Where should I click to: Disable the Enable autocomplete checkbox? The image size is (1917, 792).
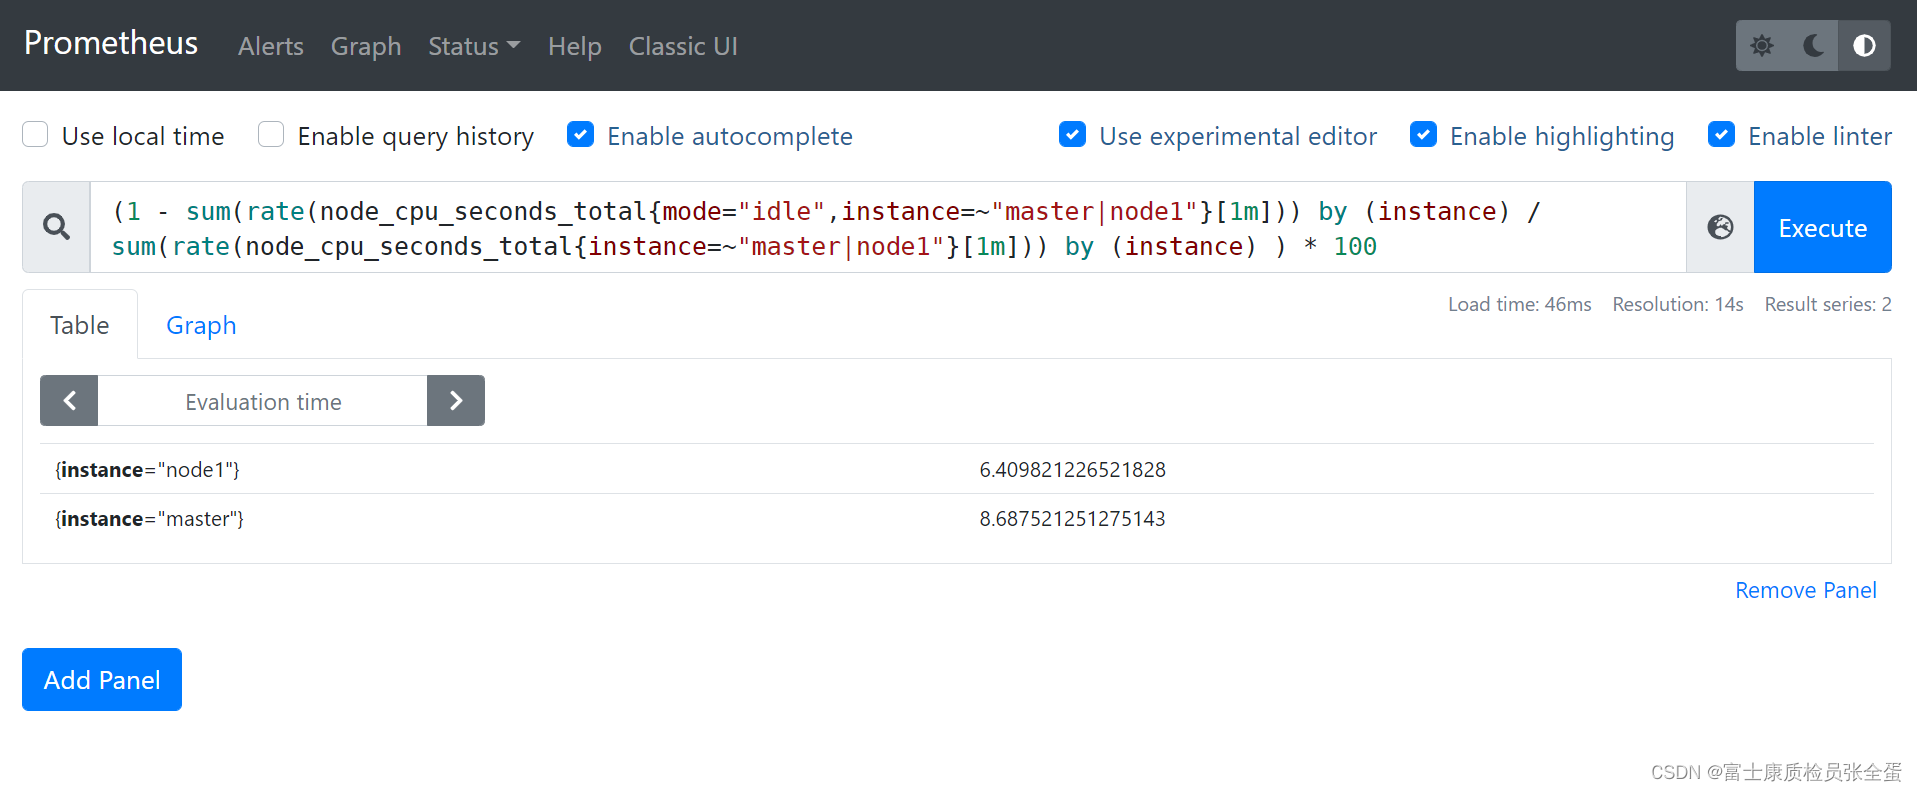coord(580,135)
